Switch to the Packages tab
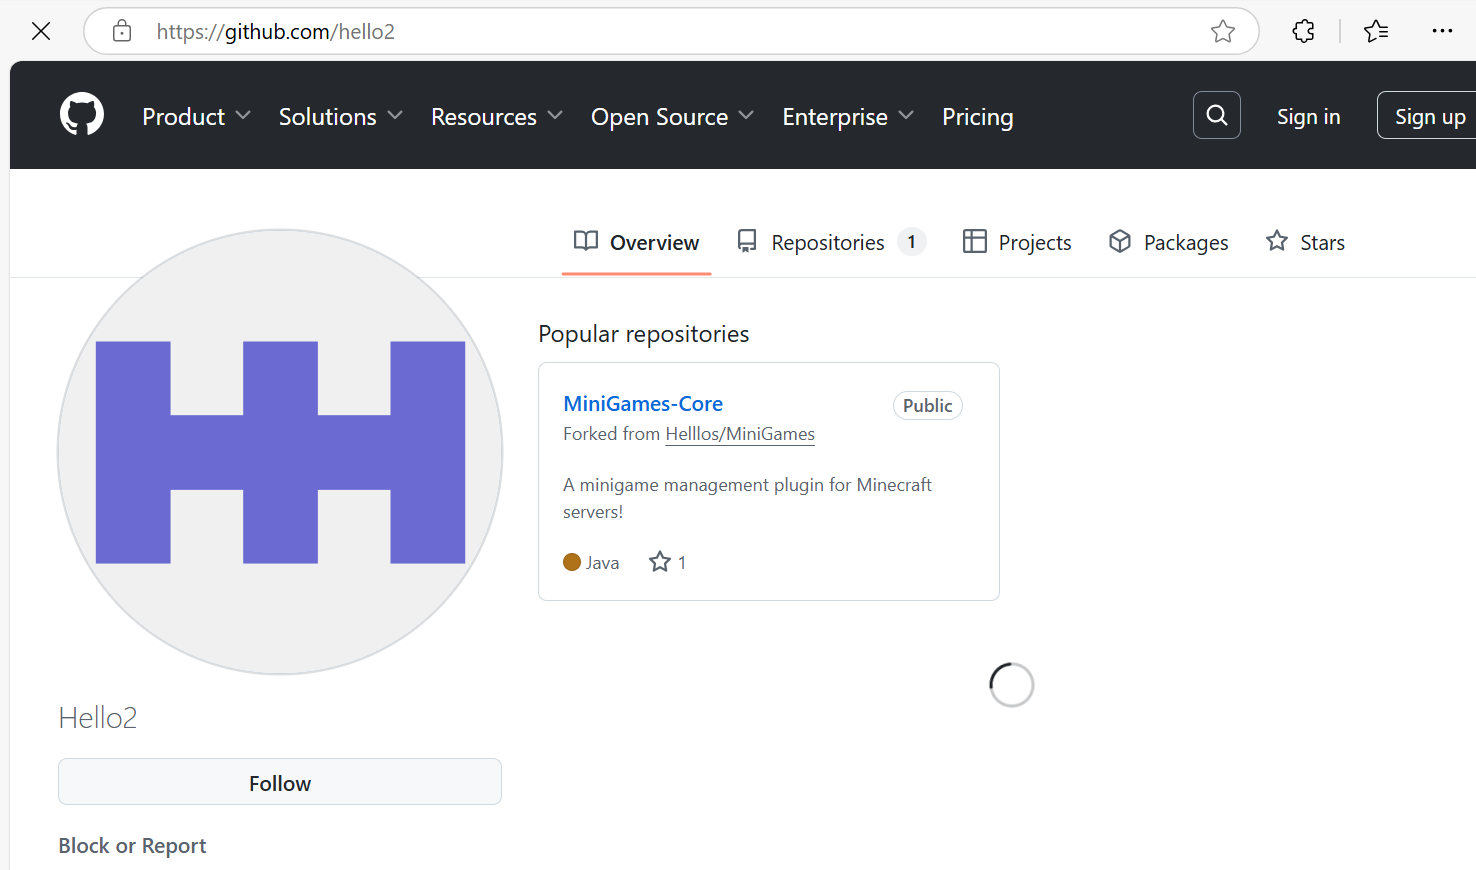This screenshot has height=870, width=1476. 1168,242
